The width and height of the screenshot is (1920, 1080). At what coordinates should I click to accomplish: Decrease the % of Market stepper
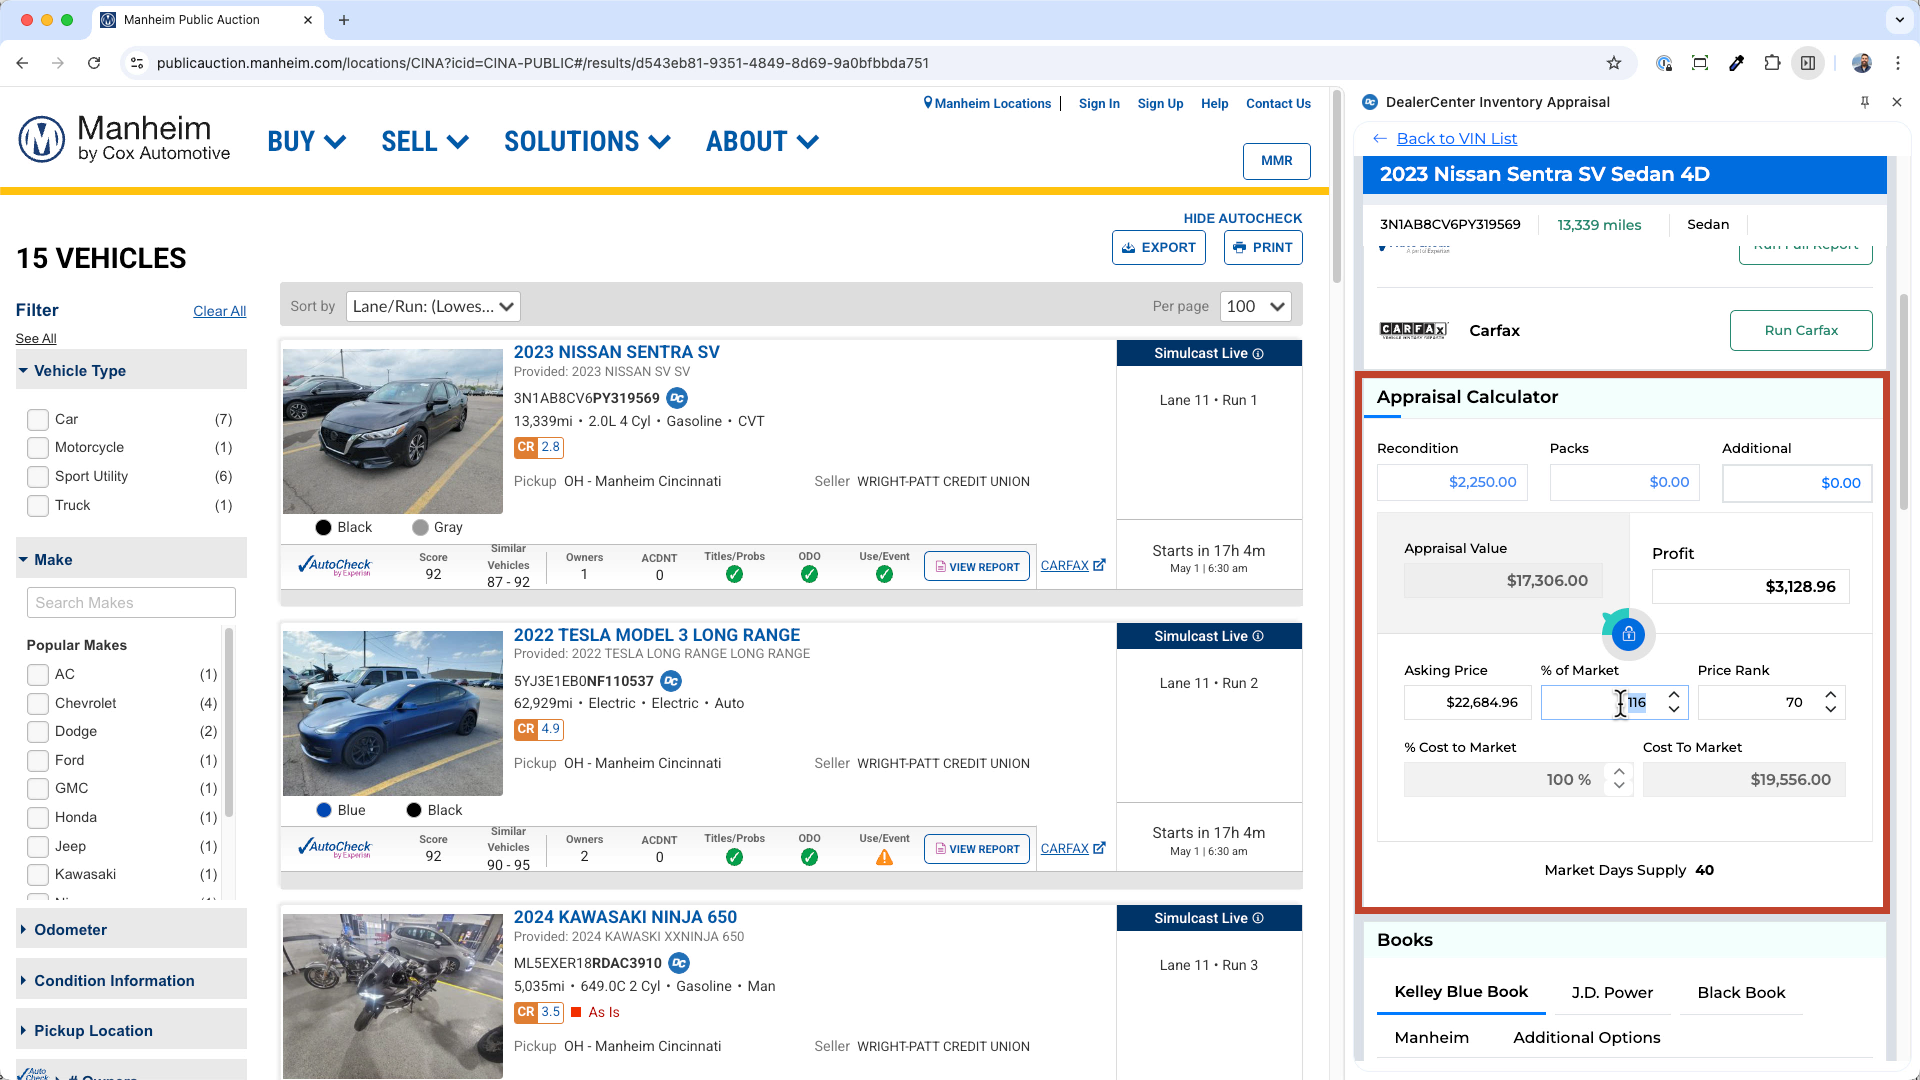tap(1674, 710)
